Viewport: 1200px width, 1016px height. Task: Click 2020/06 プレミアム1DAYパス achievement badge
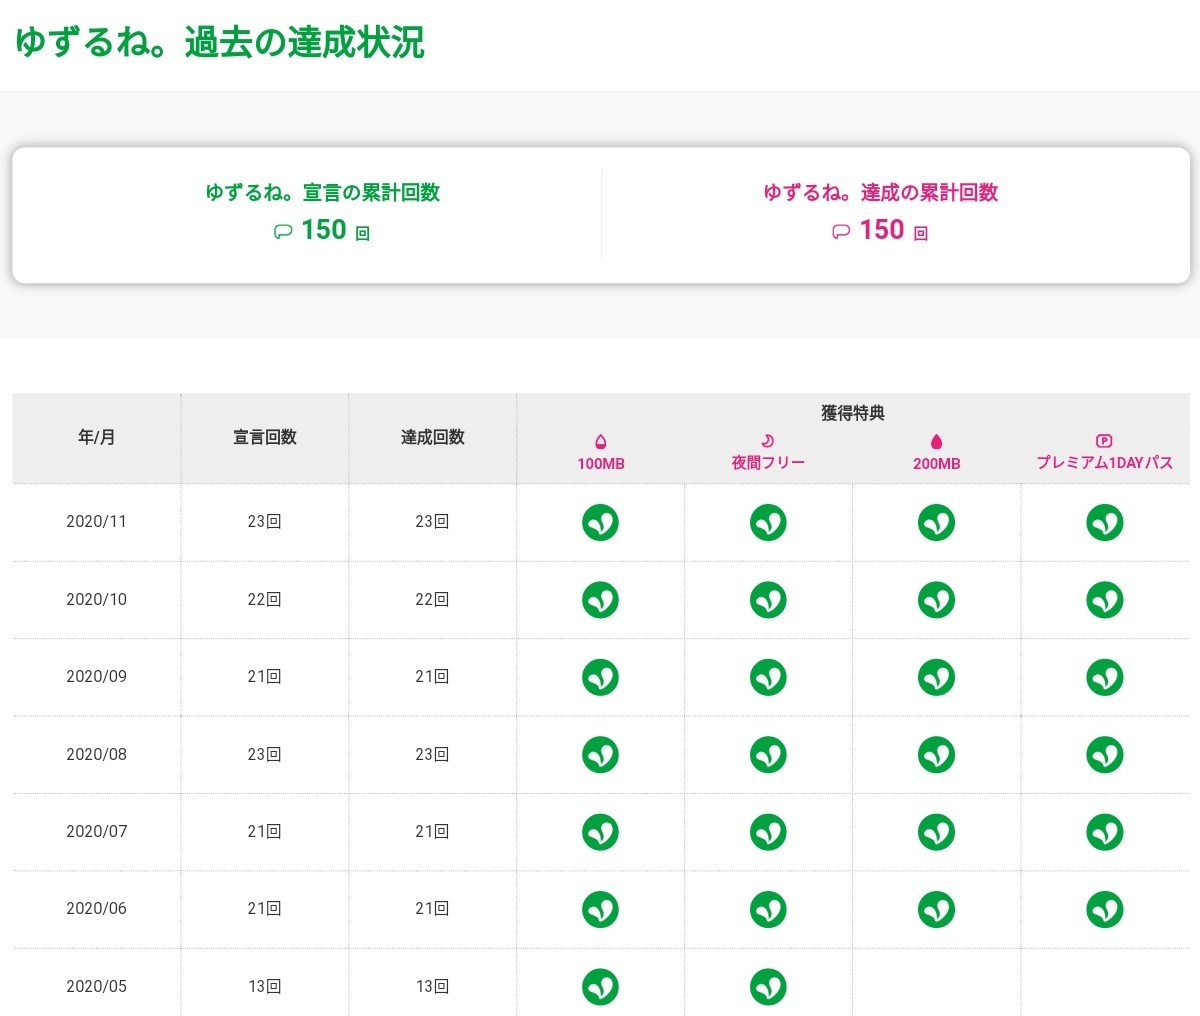coord(1104,909)
